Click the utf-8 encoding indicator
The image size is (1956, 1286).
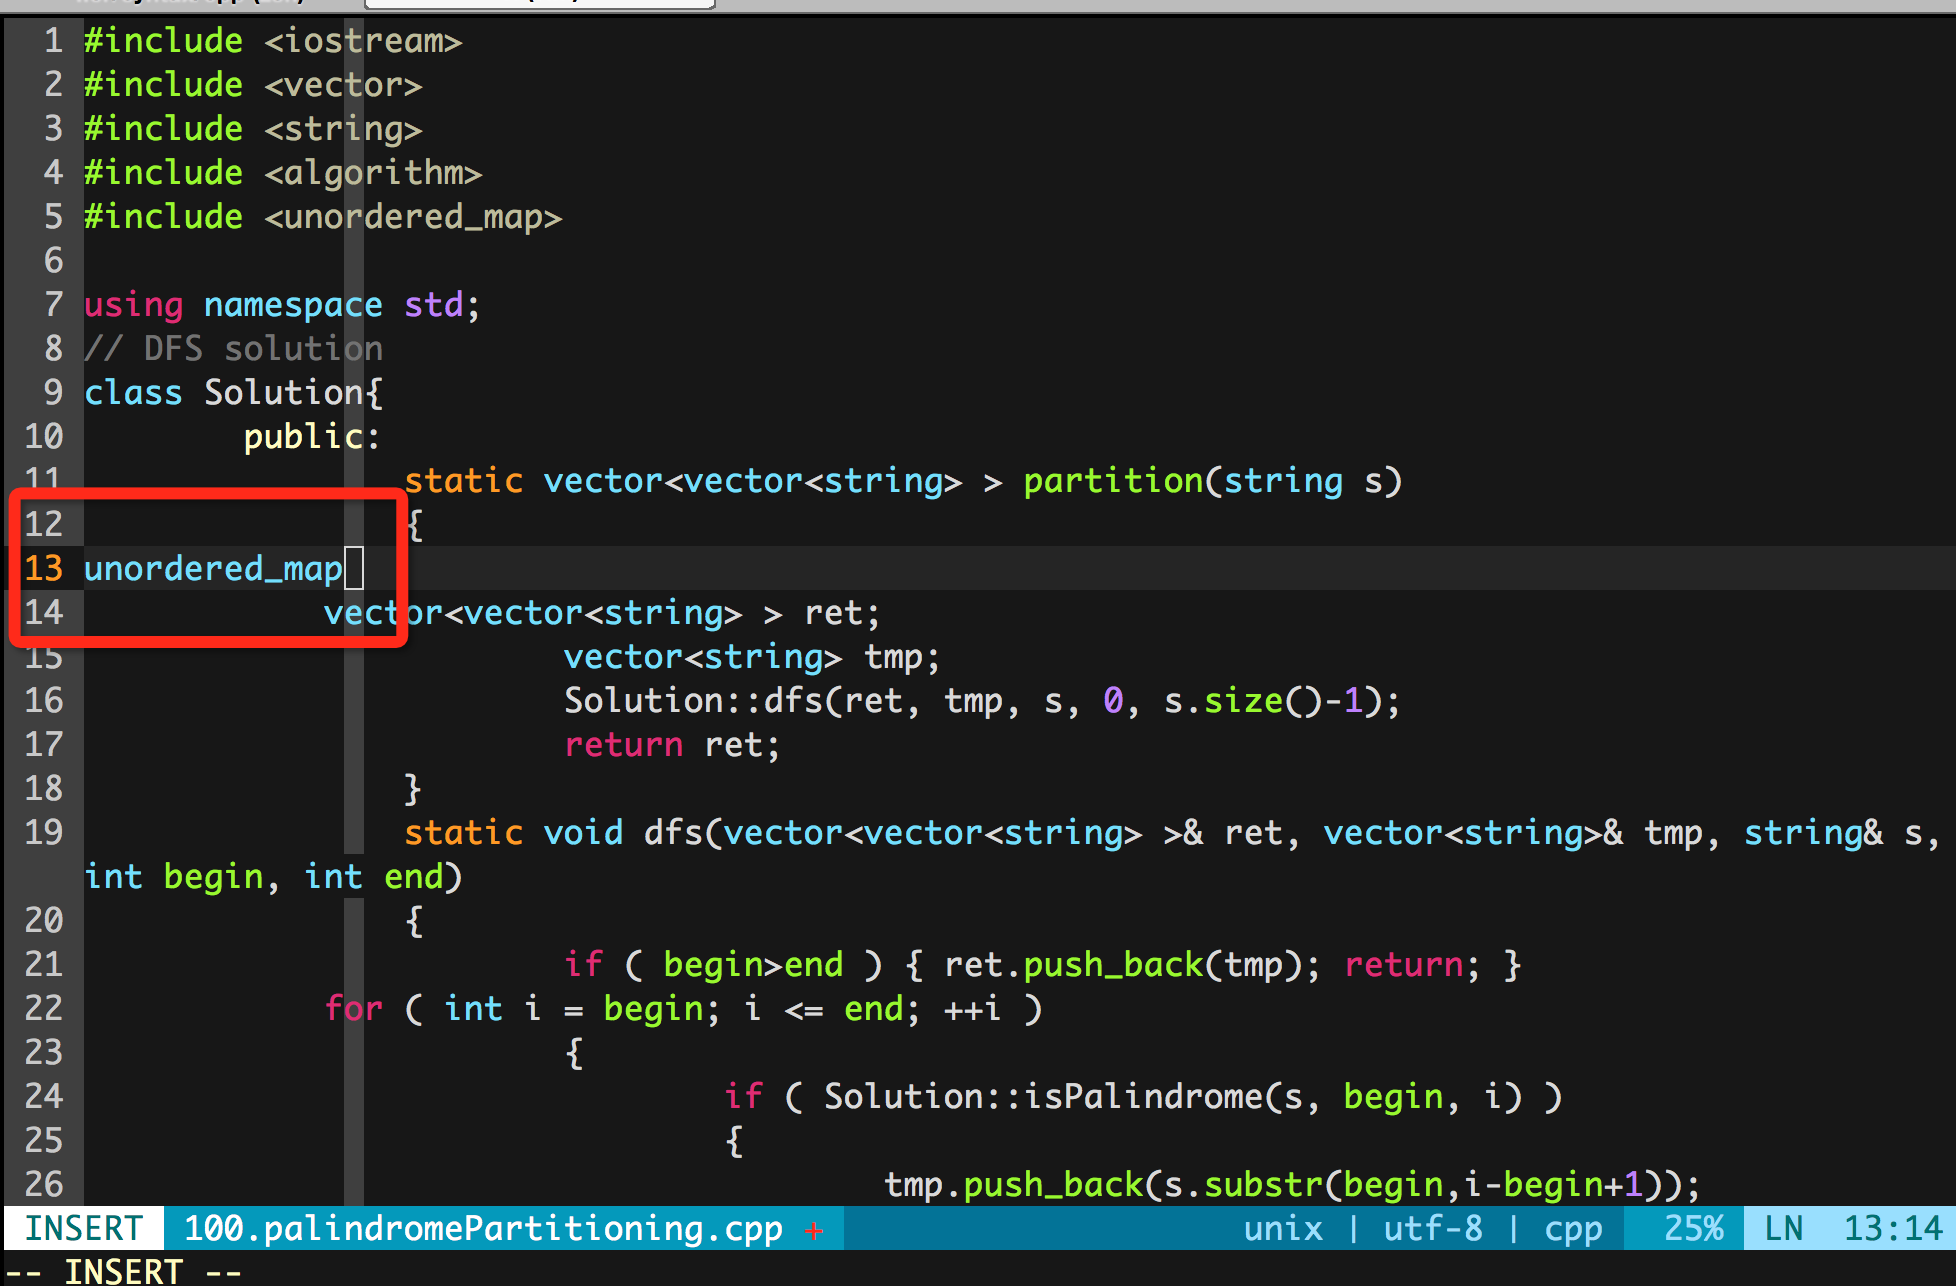coord(1433,1228)
